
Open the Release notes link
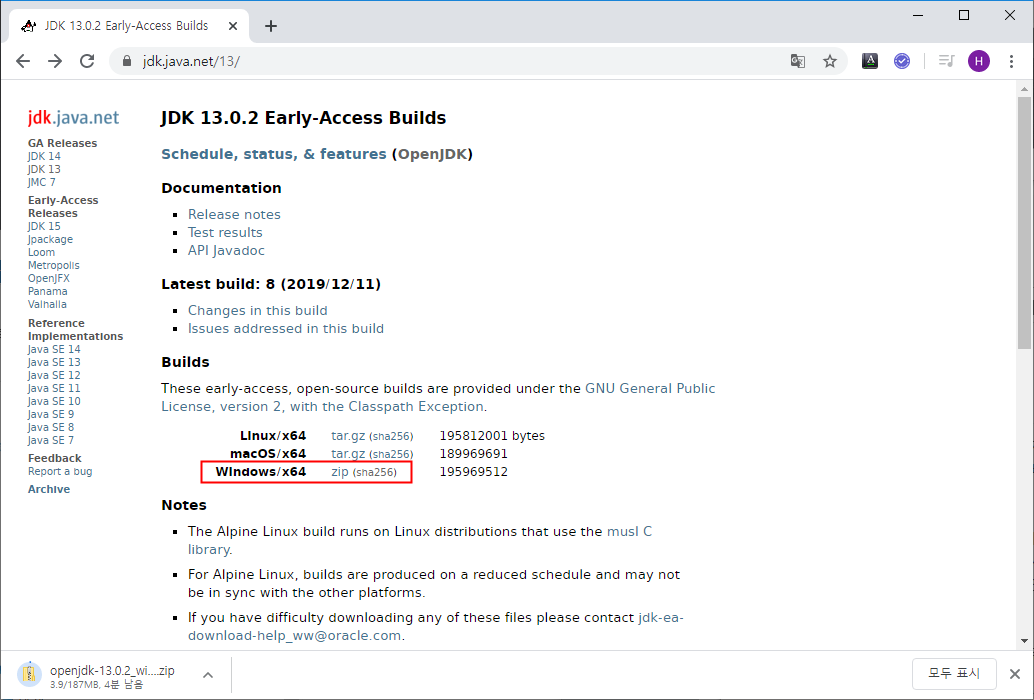(x=234, y=214)
